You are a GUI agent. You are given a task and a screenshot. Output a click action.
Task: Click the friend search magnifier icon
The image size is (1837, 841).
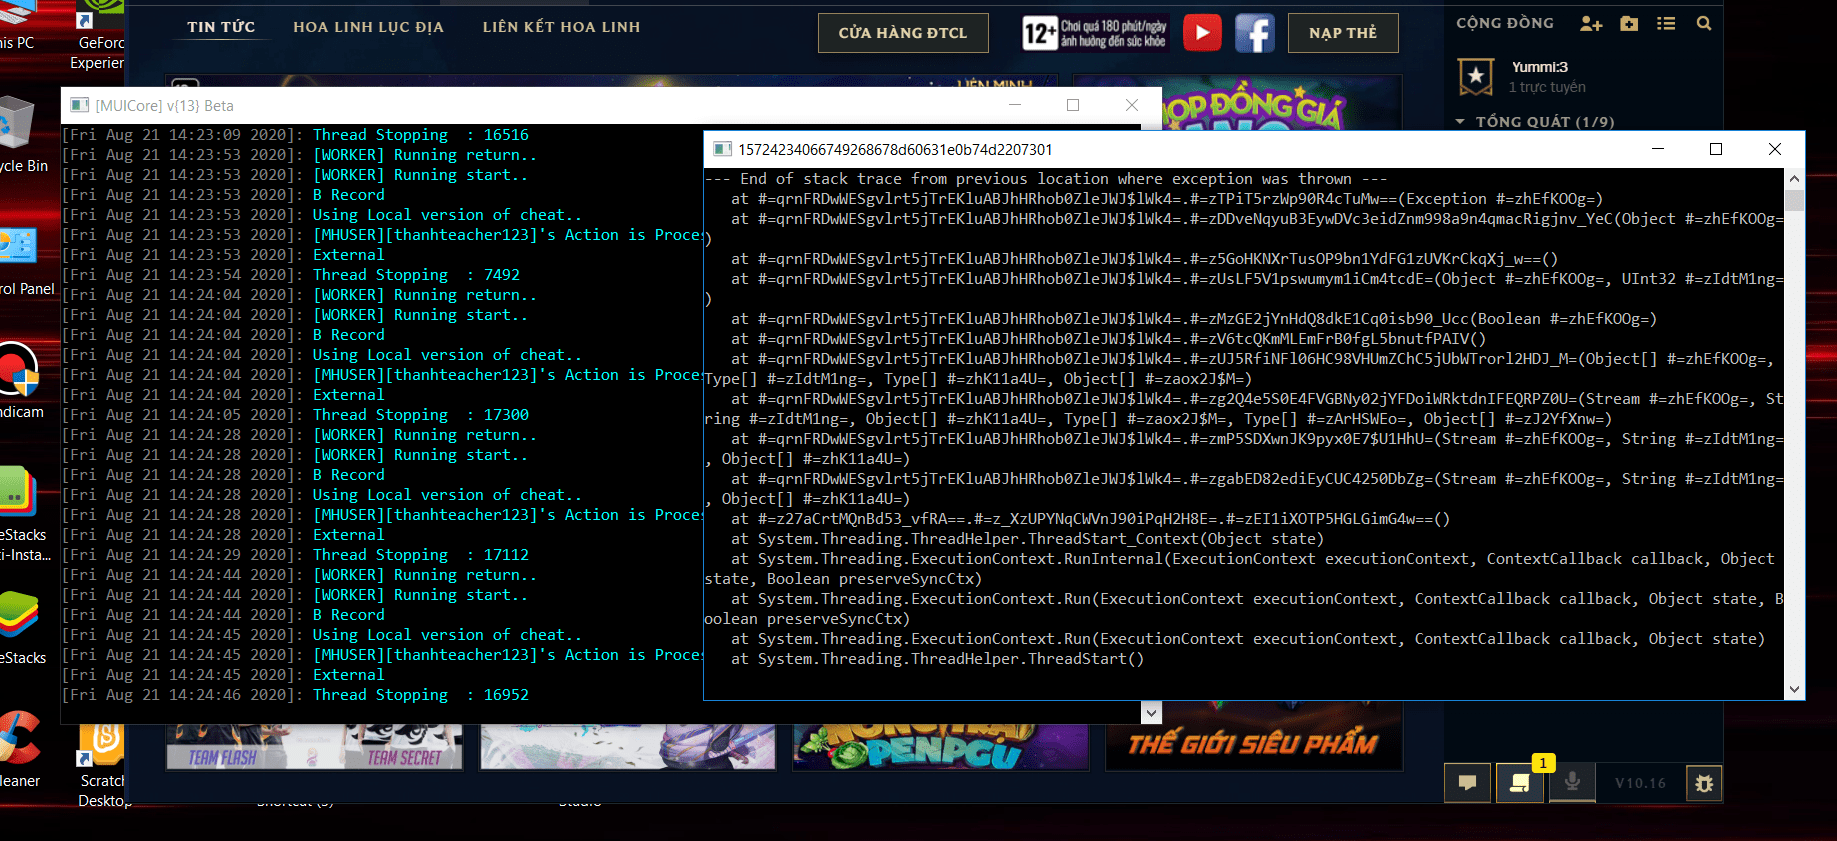1704,23
